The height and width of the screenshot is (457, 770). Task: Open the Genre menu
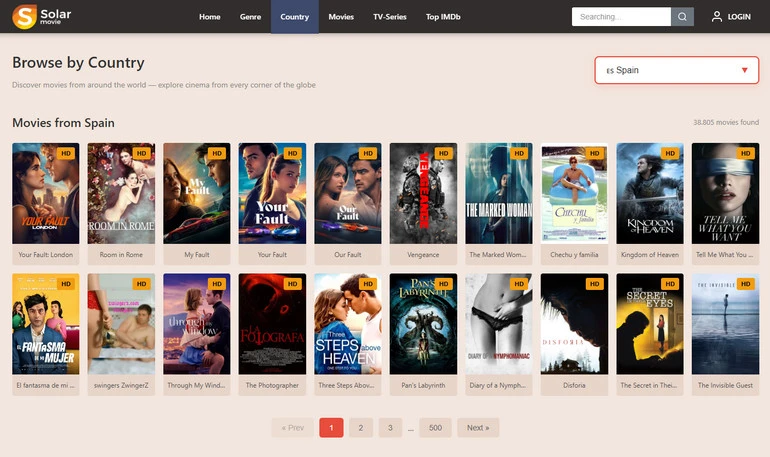(x=250, y=17)
